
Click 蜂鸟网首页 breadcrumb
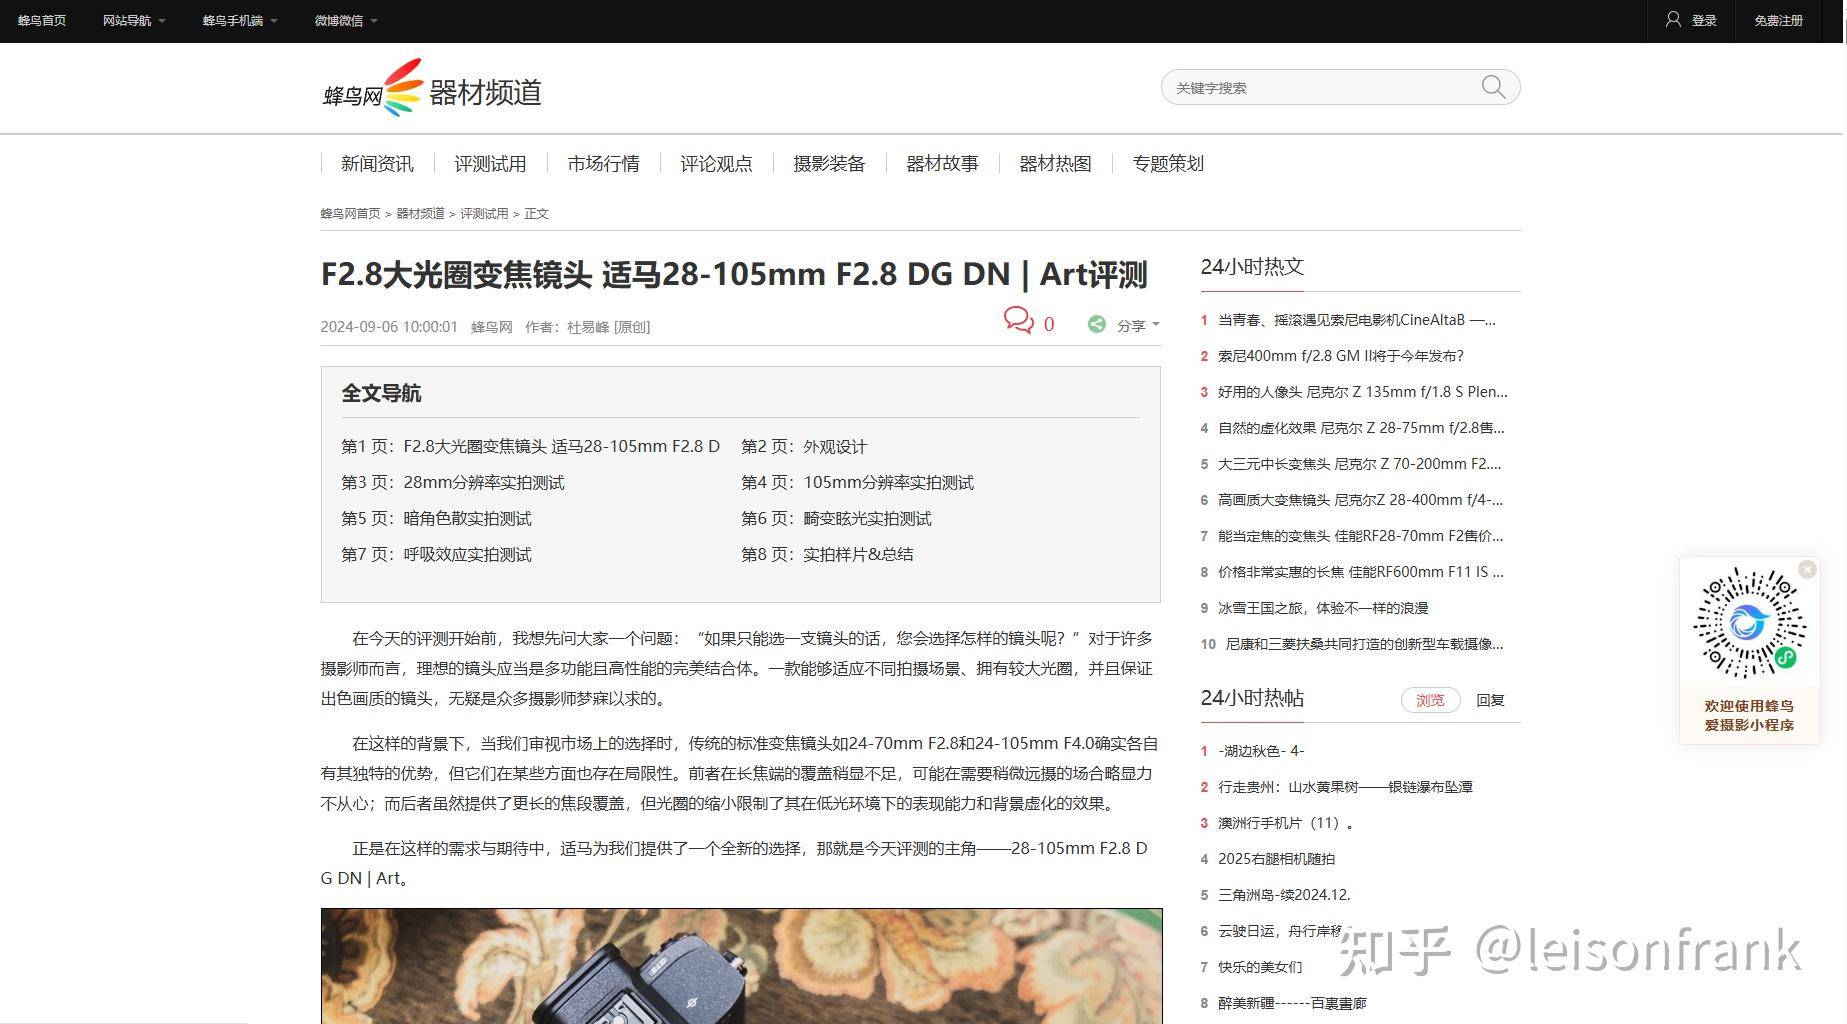click(350, 213)
